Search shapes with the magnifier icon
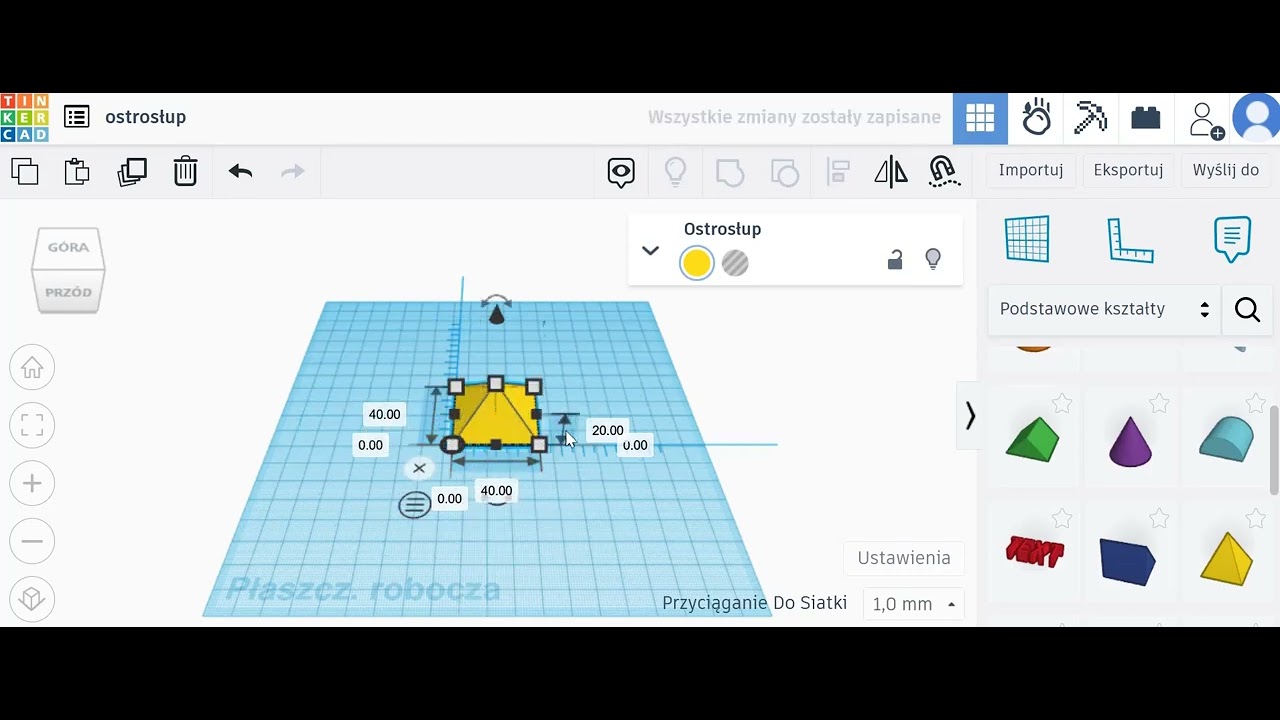Screen dimensions: 1280x720 coord(1247,310)
